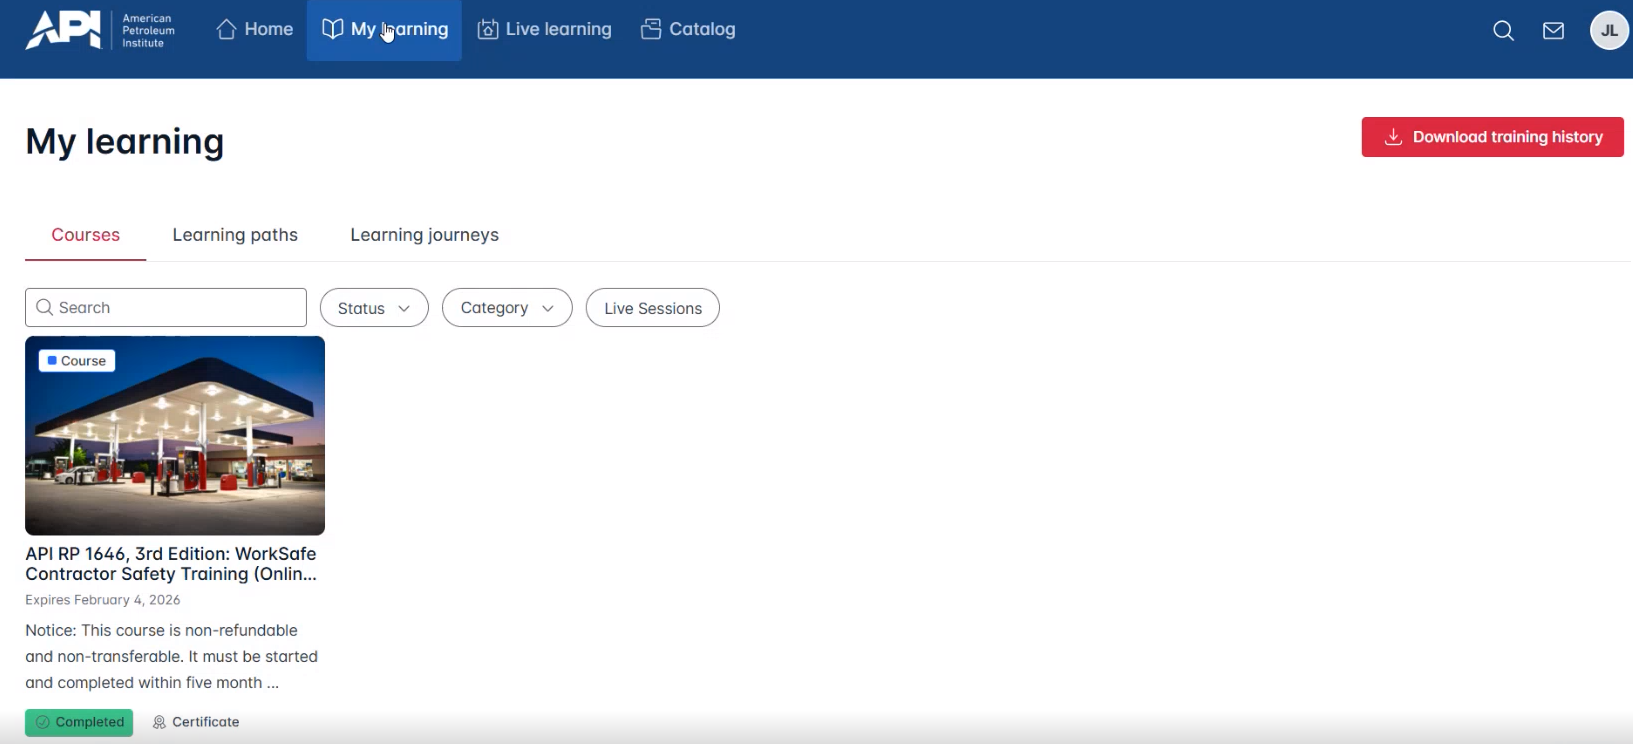Expand the Status filter dropdown
1633x744 pixels.
coord(374,308)
